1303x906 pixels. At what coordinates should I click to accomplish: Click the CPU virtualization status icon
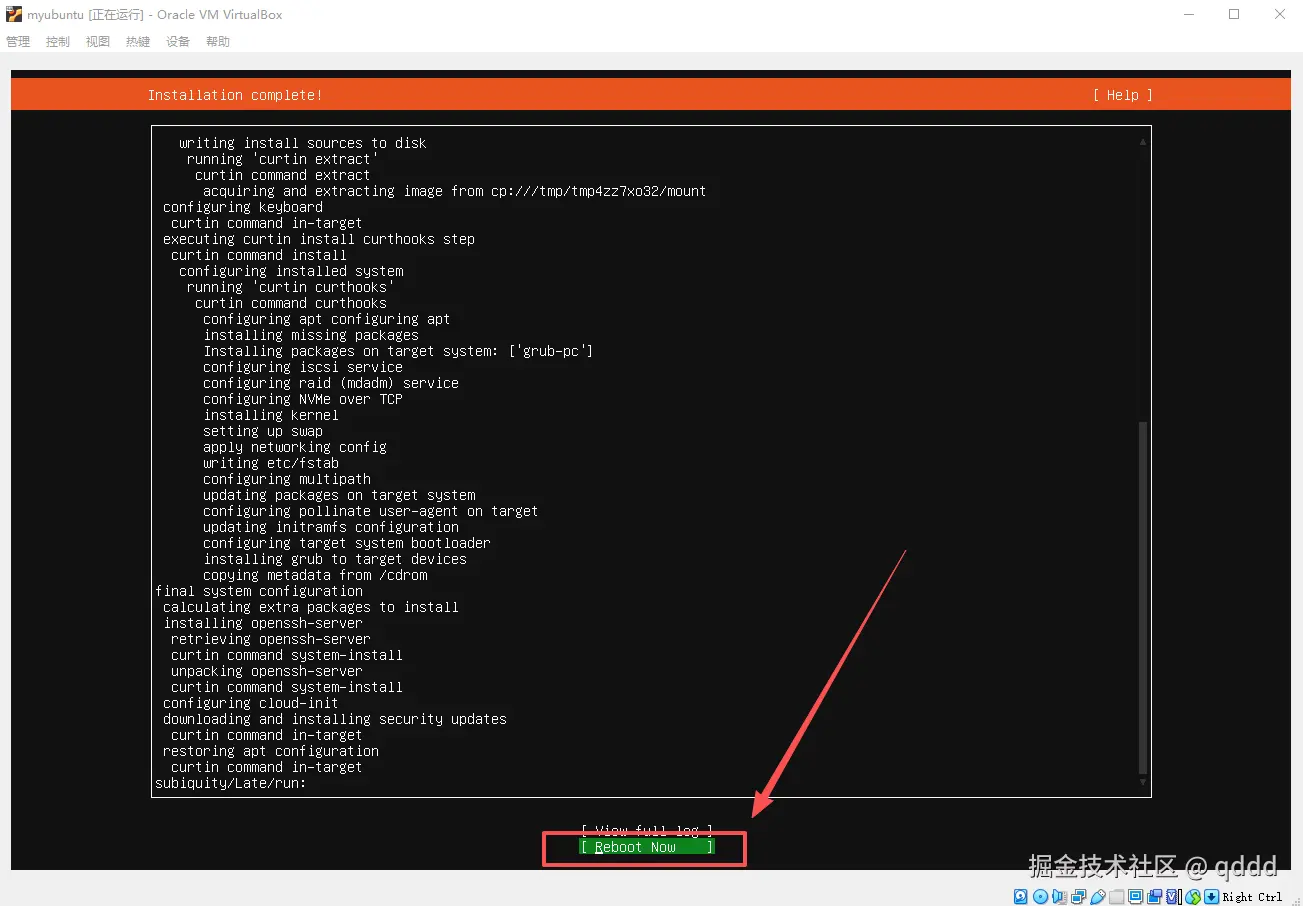click(1173, 897)
